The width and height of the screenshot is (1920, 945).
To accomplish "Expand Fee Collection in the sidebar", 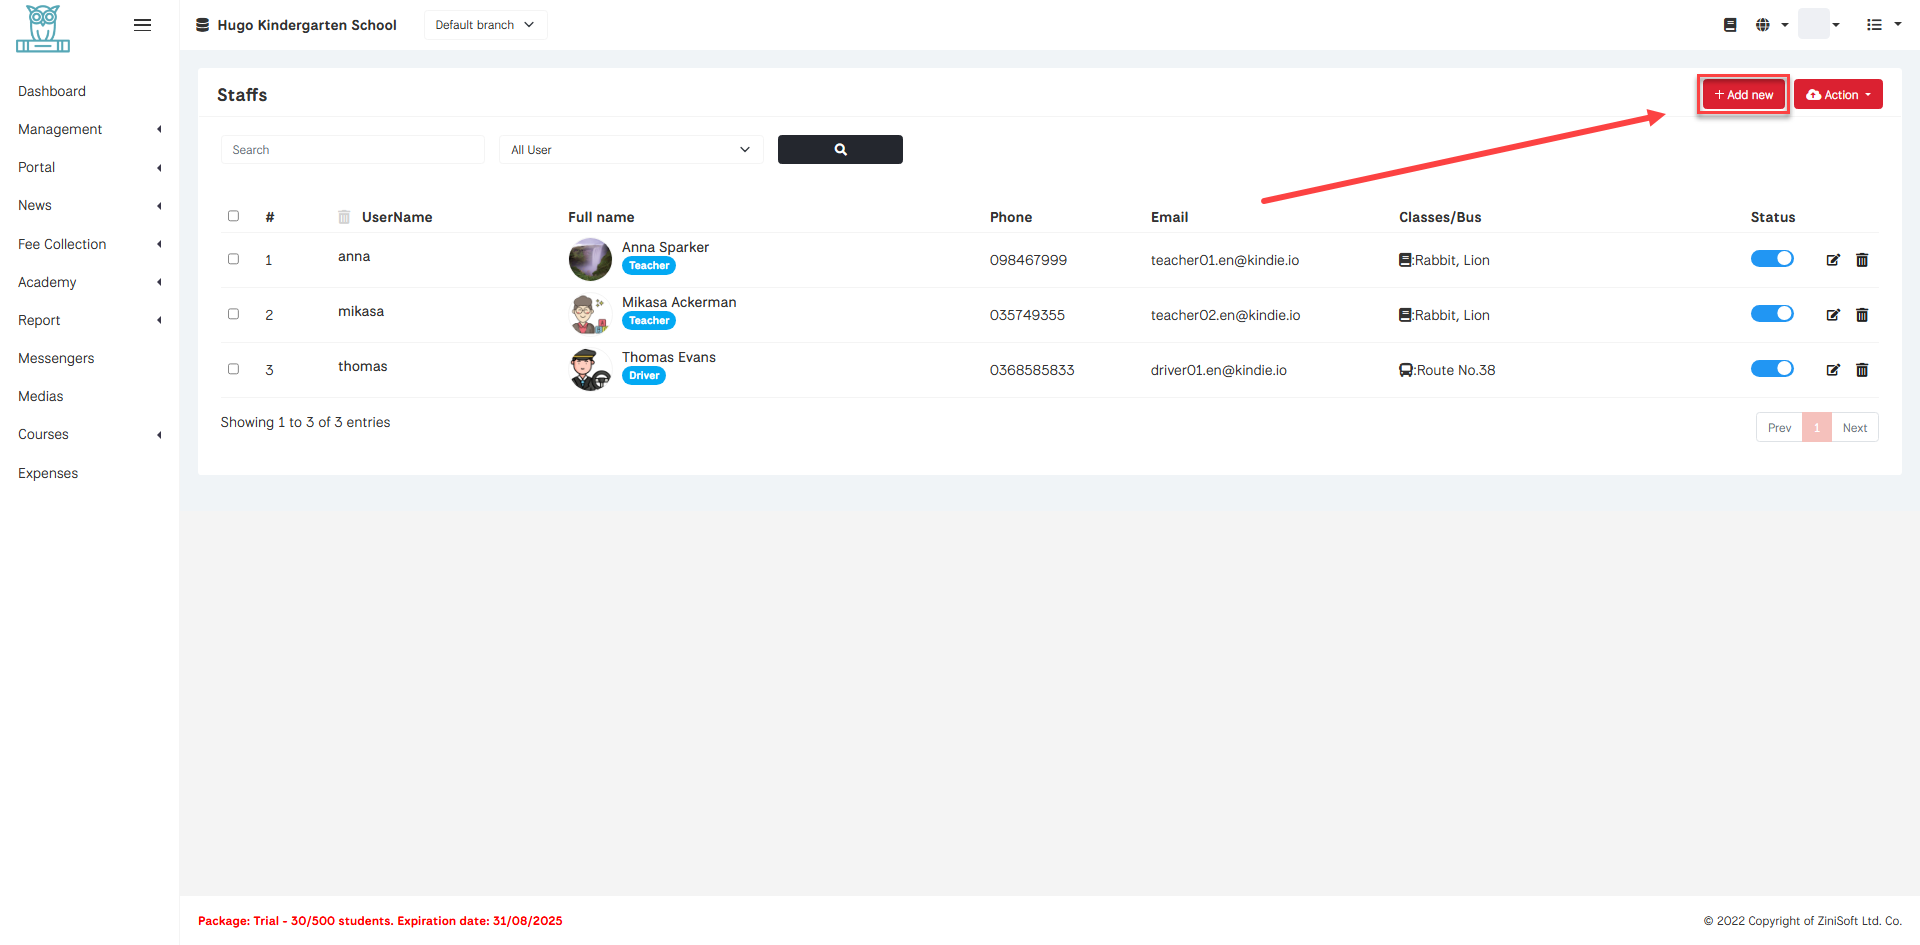I will (89, 244).
